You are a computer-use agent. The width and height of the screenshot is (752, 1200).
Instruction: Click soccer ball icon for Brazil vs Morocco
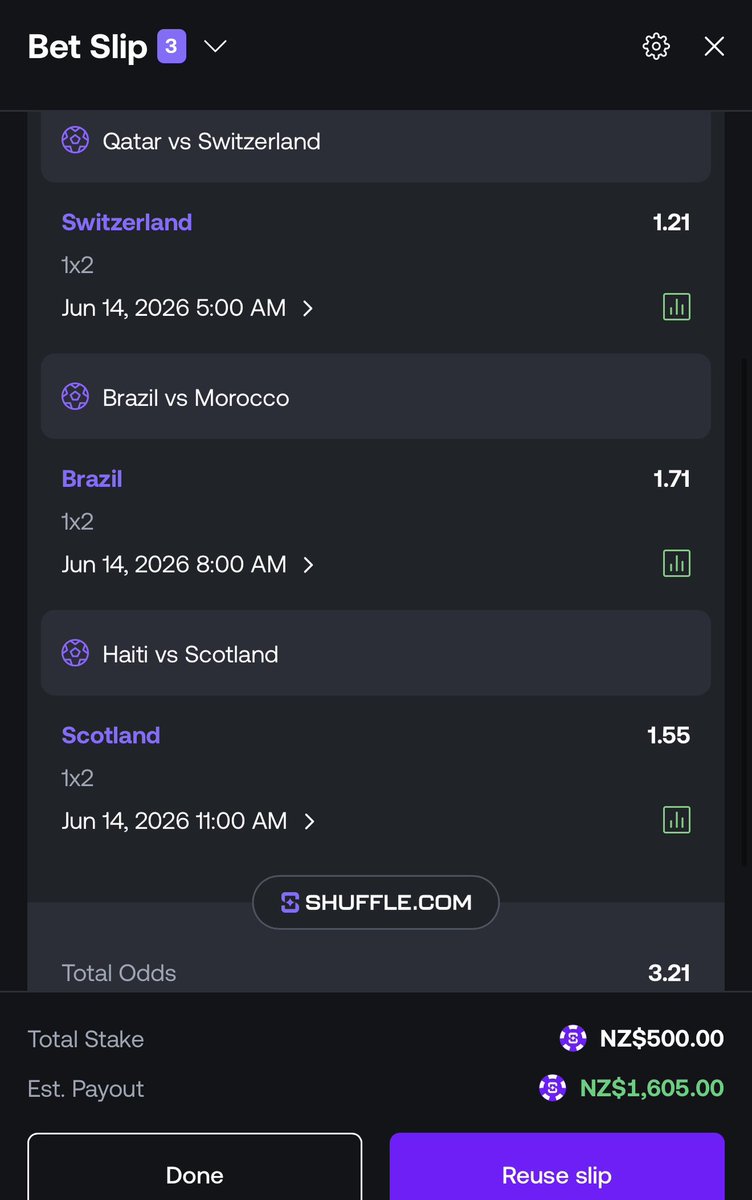point(75,397)
